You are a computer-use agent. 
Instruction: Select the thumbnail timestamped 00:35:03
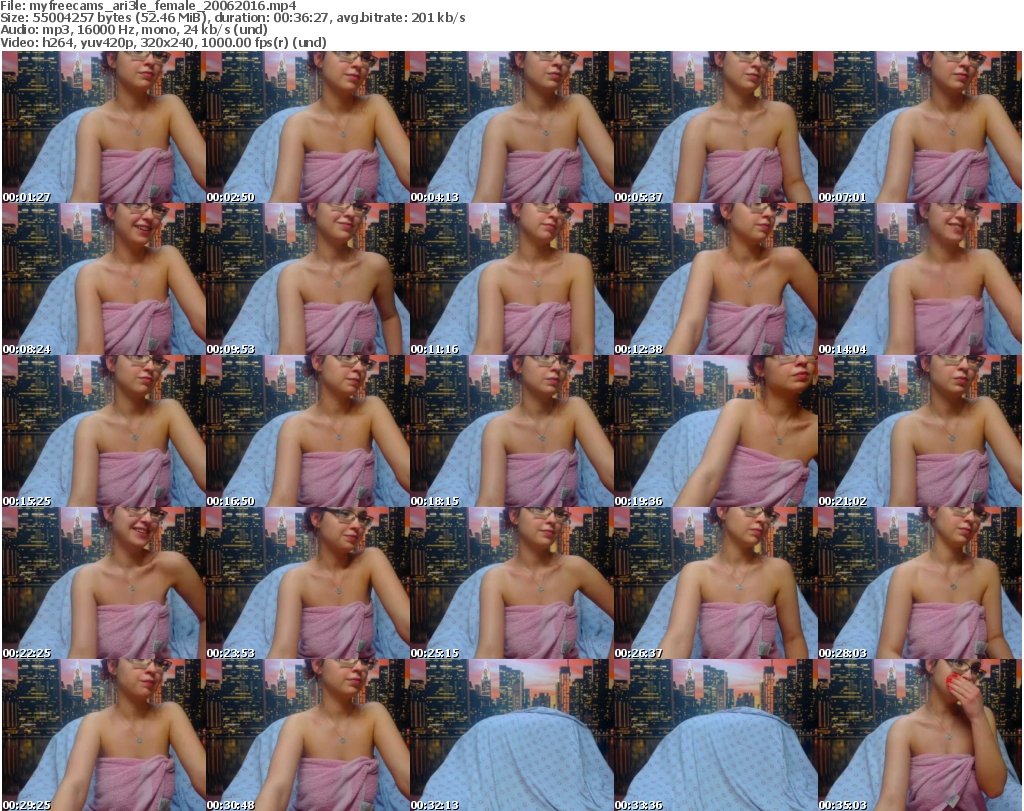click(x=919, y=735)
